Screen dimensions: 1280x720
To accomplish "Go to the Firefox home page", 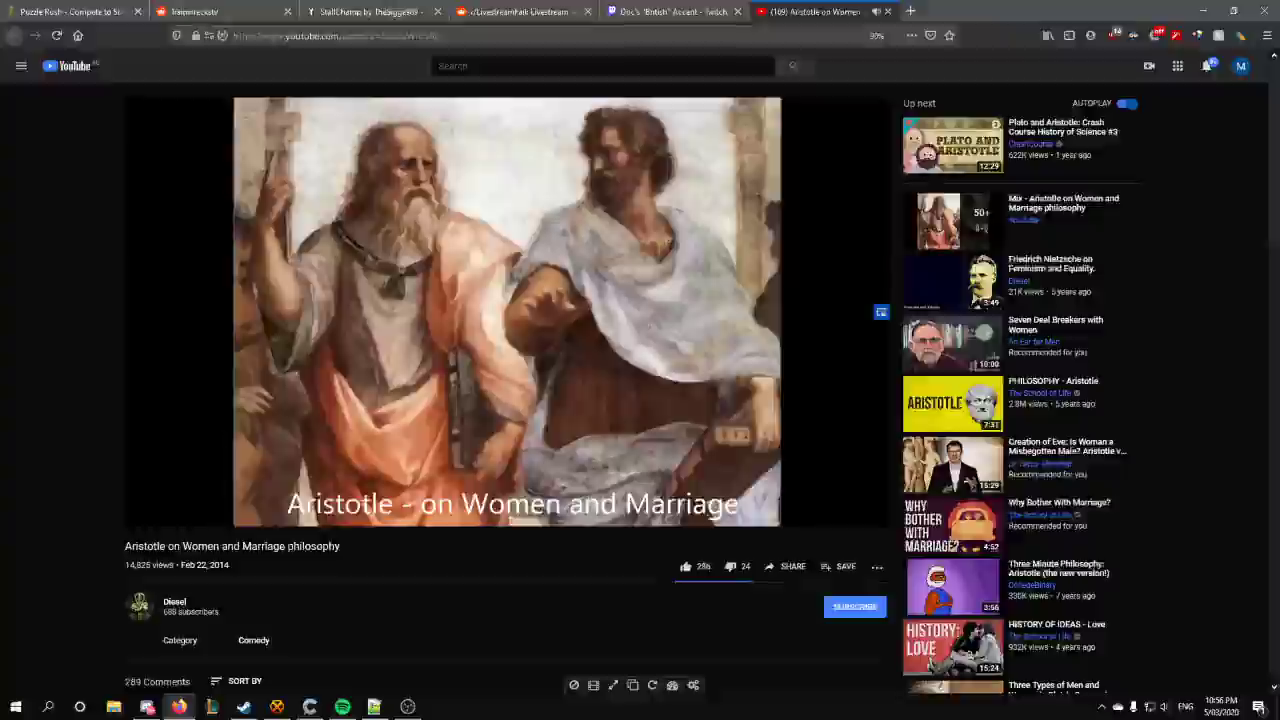I will point(78,36).
